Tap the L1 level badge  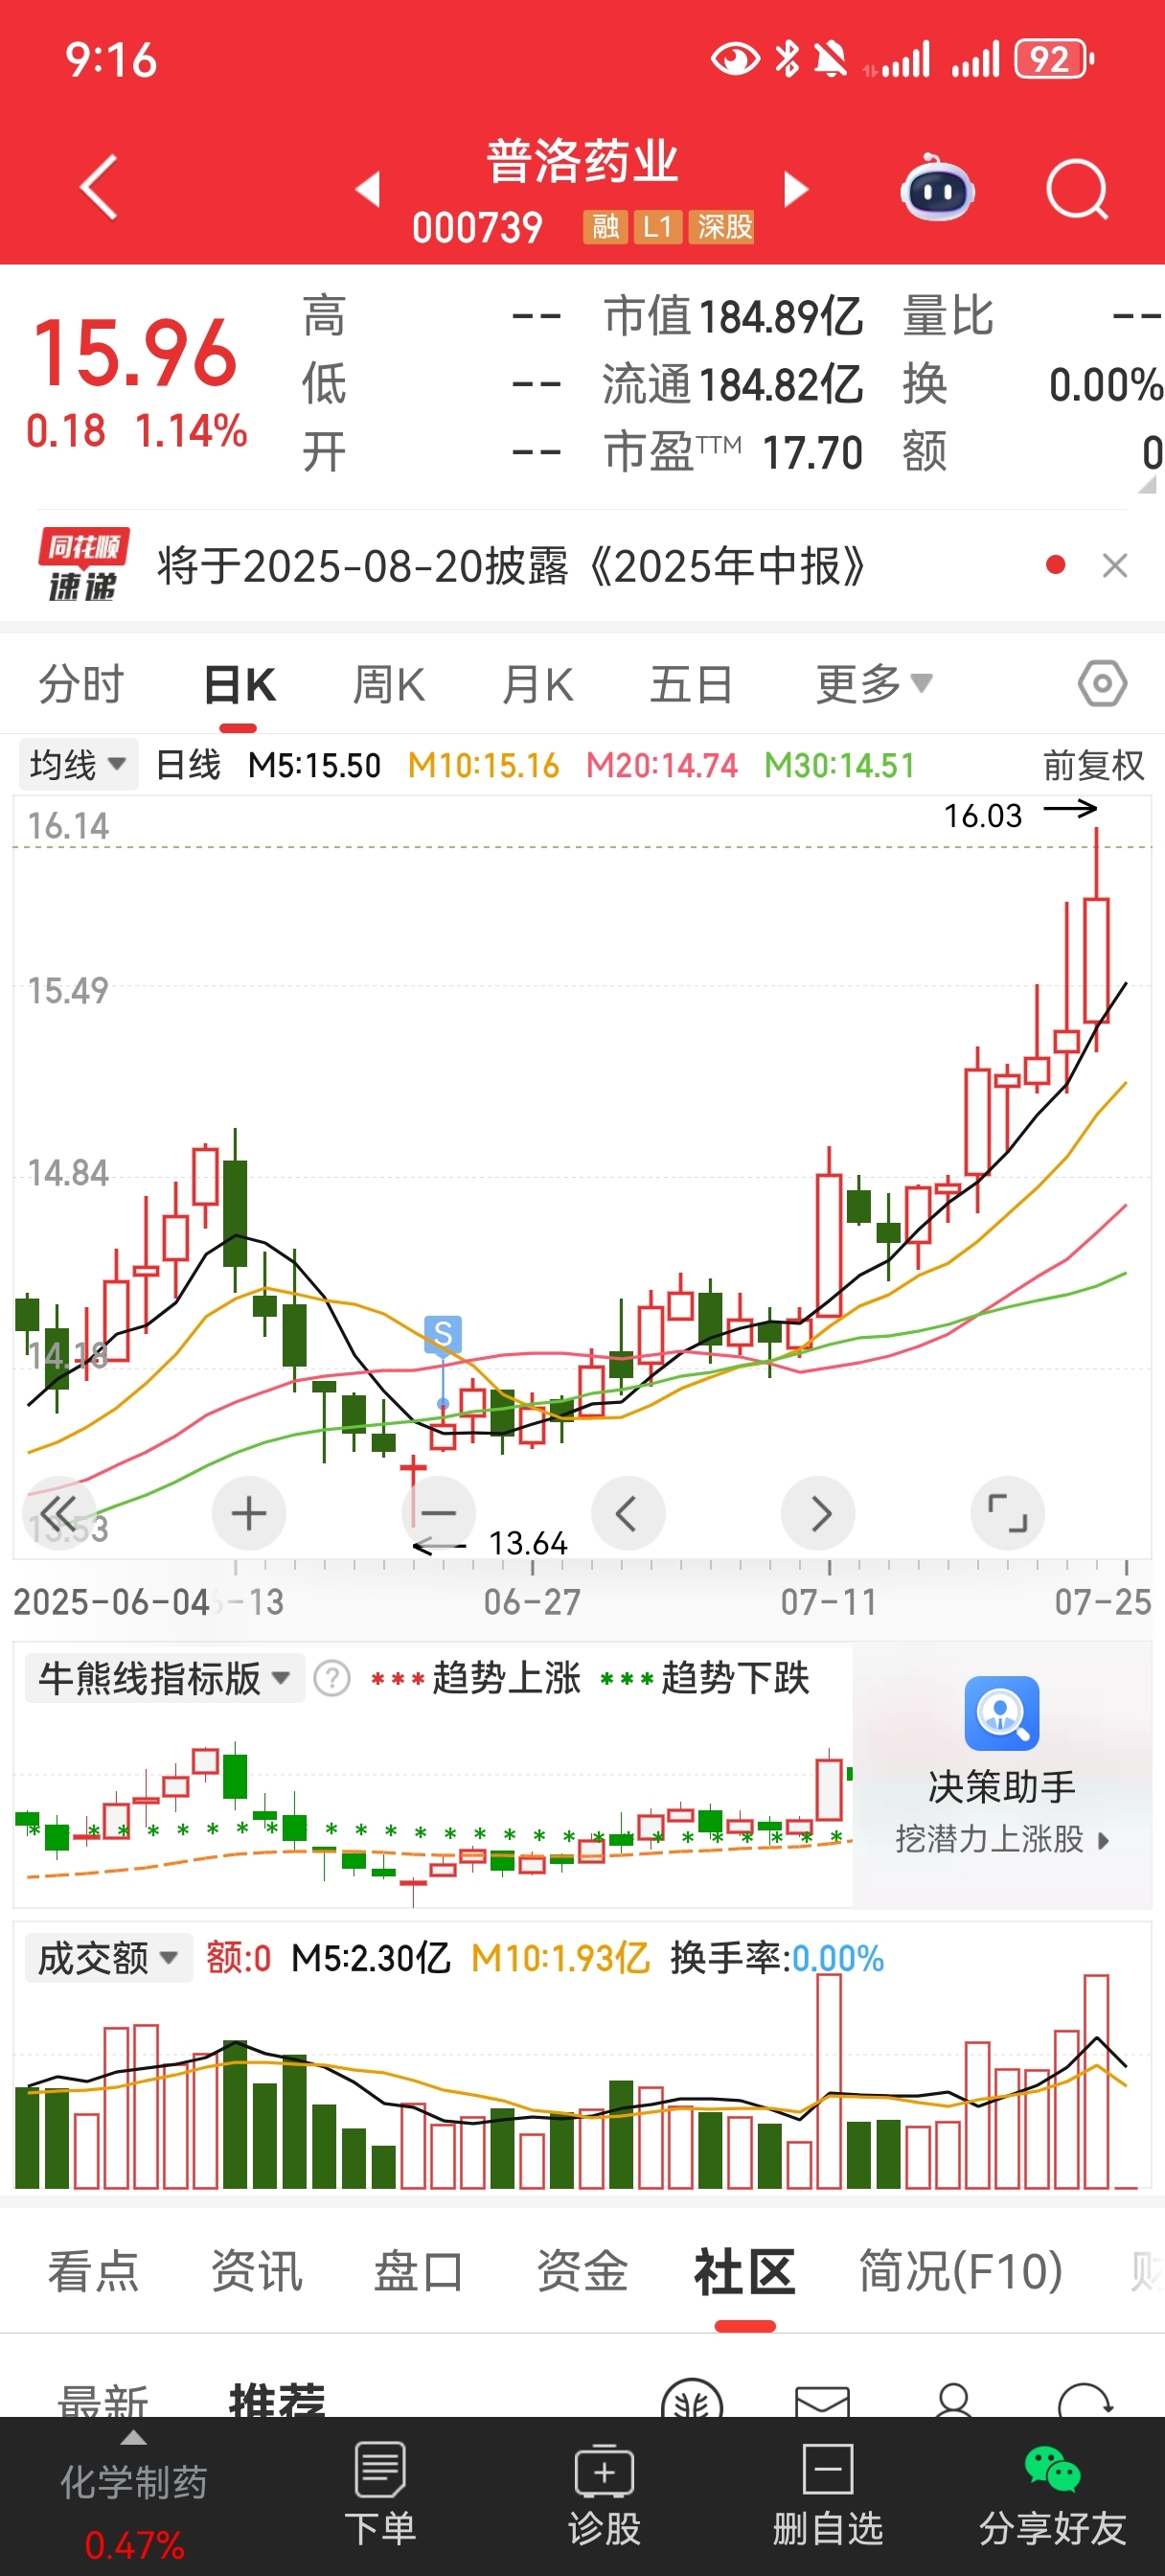tap(658, 227)
